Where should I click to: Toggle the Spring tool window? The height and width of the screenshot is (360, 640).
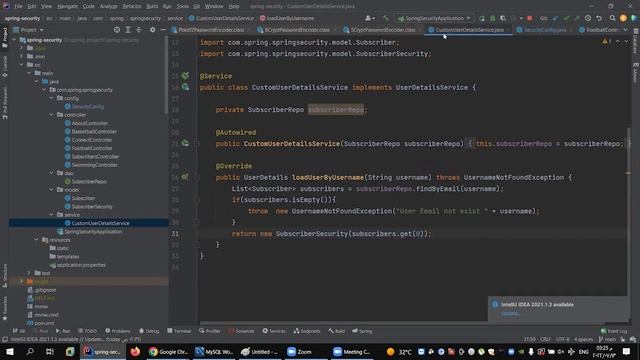click(362, 331)
